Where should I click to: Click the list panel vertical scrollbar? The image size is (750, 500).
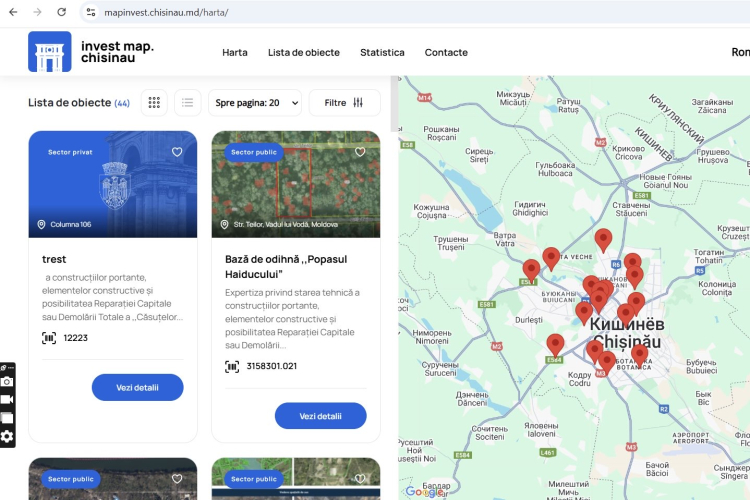(x=394, y=103)
